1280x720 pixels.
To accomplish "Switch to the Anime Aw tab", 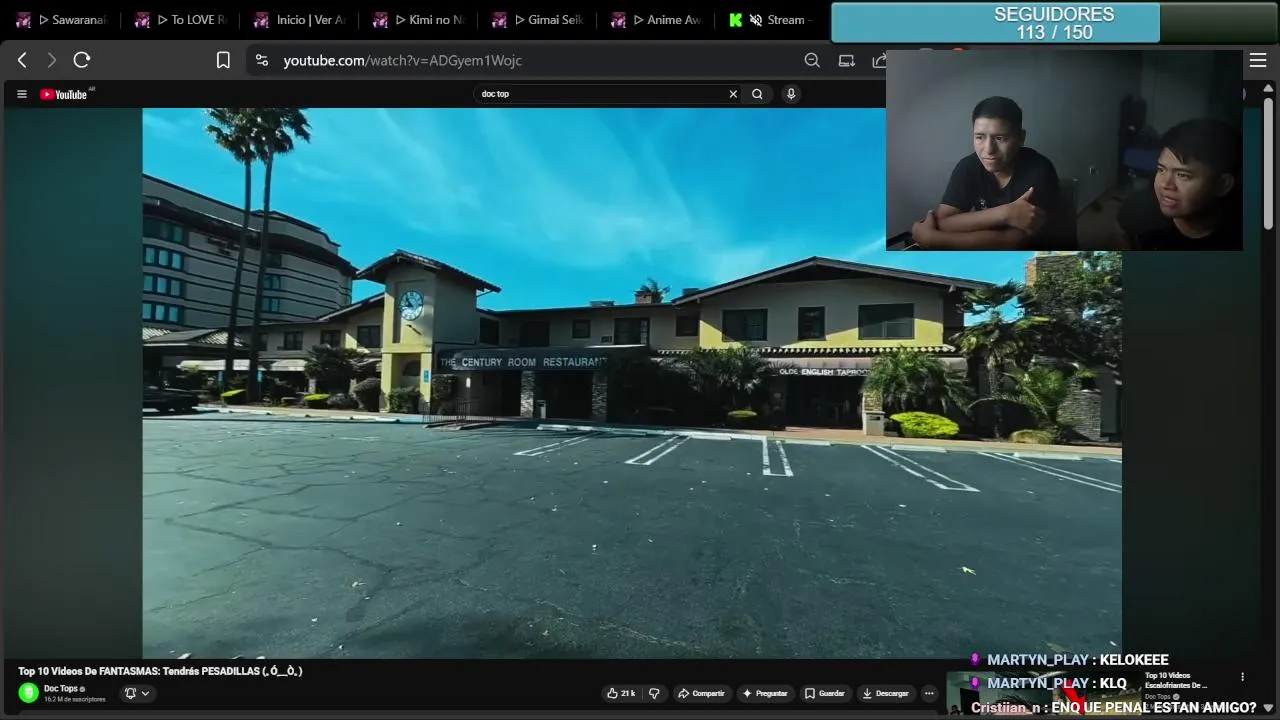I will click(x=657, y=20).
